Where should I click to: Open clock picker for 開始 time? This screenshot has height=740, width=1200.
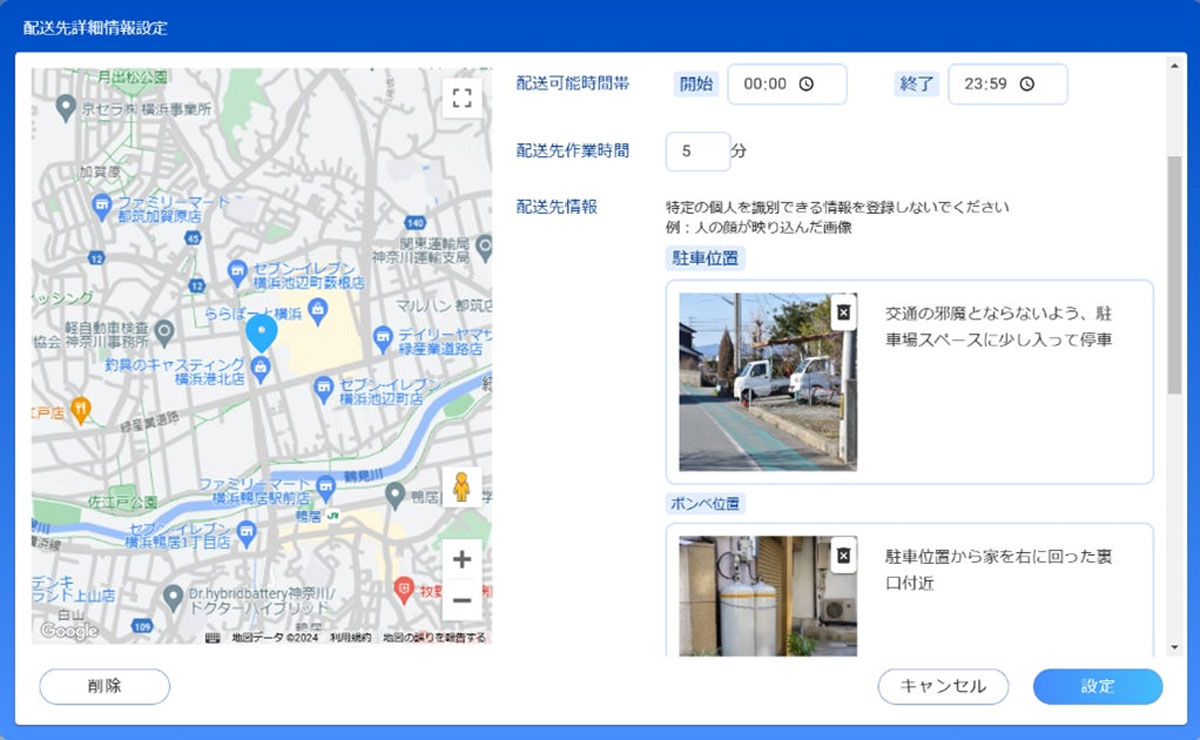click(806, 84)
